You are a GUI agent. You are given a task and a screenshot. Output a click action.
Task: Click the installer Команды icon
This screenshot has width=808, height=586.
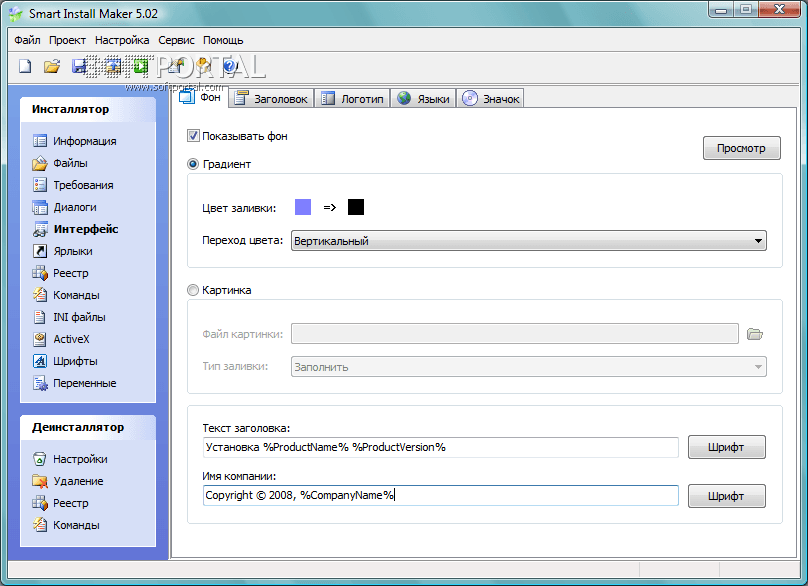(x=40, y=295)
